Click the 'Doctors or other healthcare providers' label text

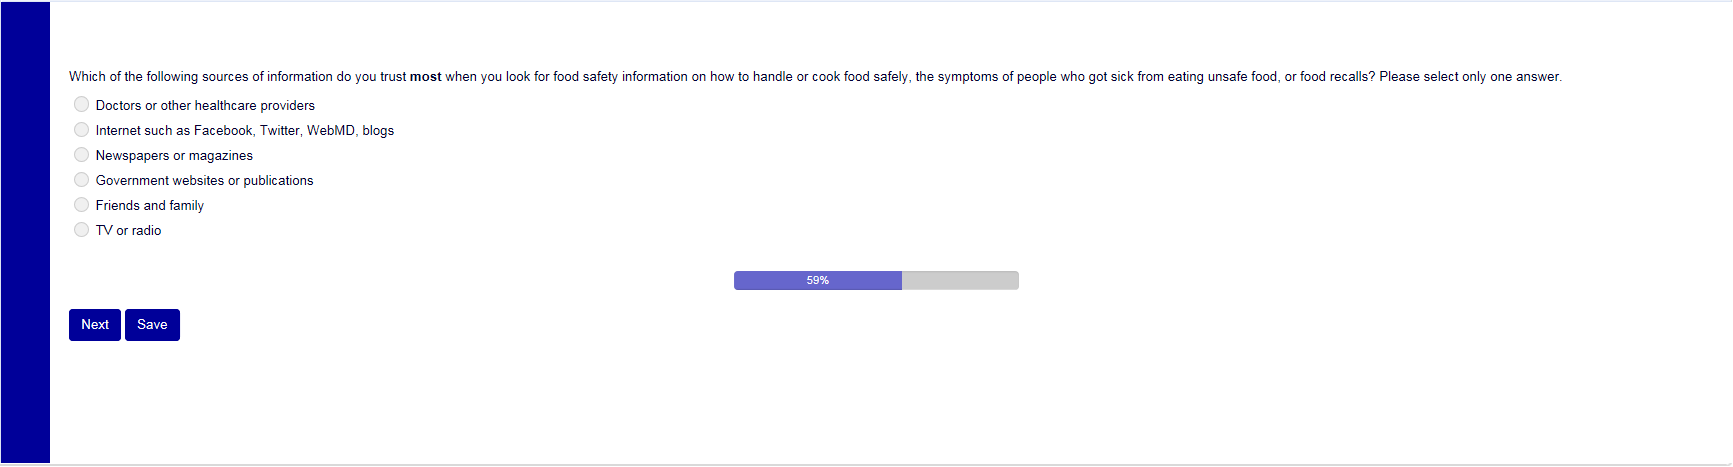205,105
